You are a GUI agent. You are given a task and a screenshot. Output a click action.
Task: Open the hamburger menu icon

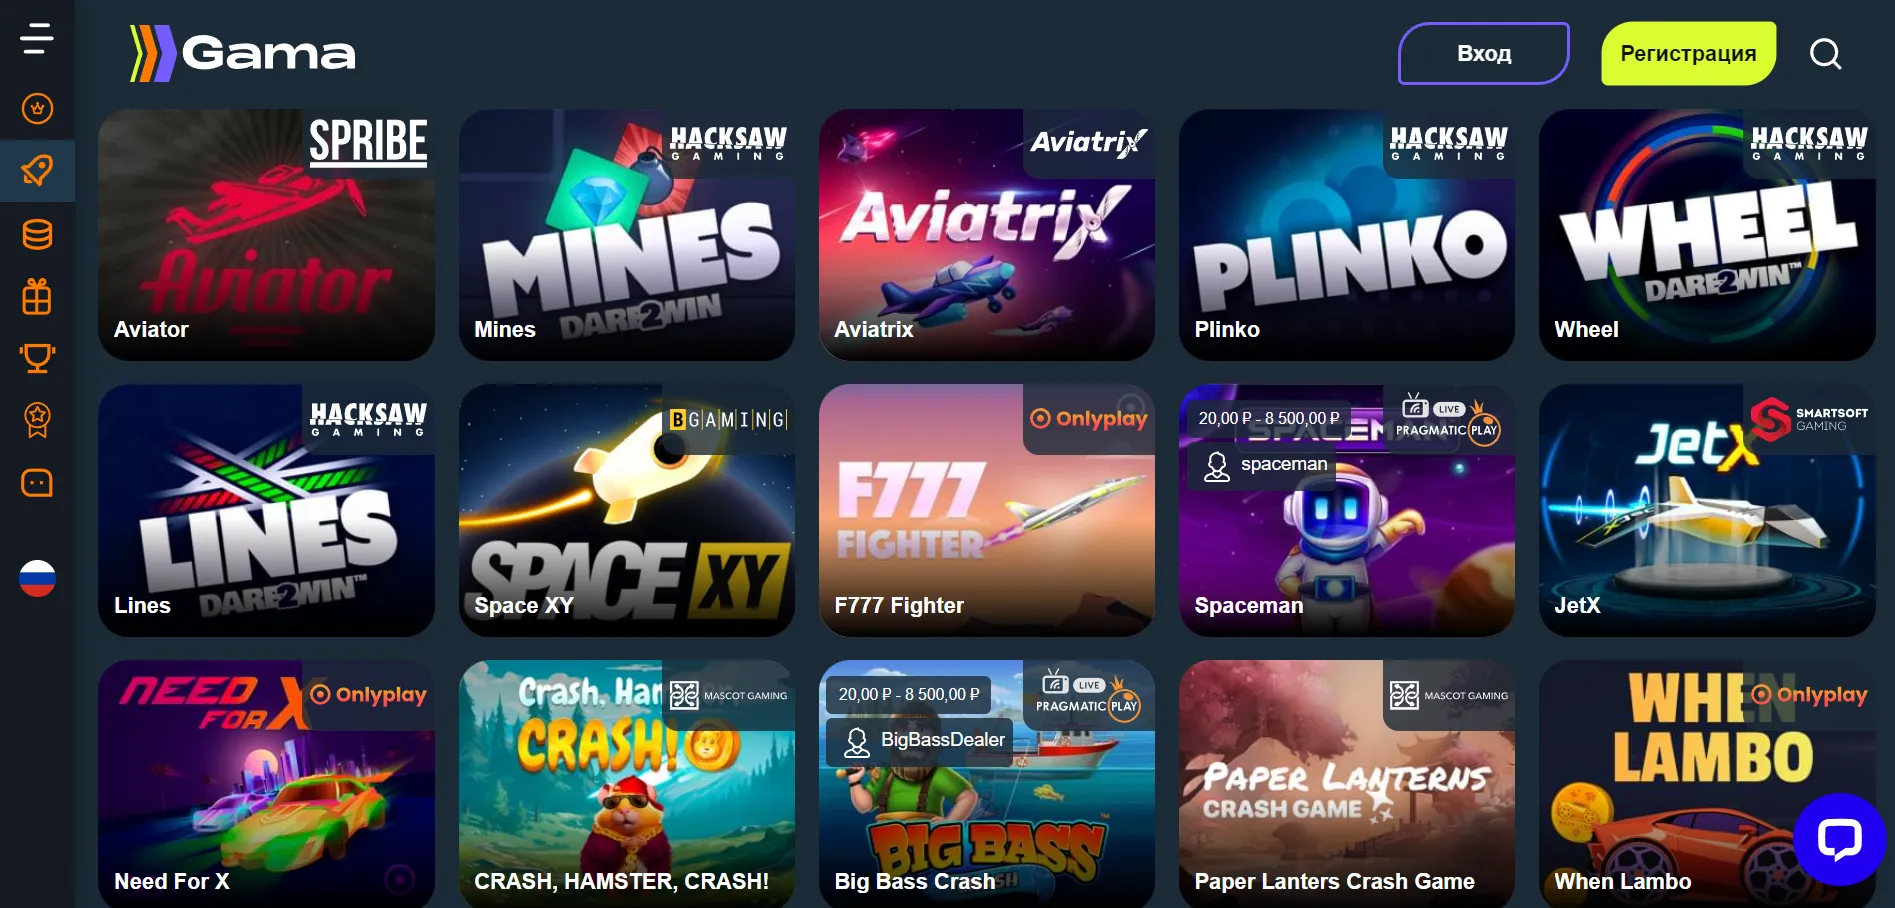tap(37, 39)
